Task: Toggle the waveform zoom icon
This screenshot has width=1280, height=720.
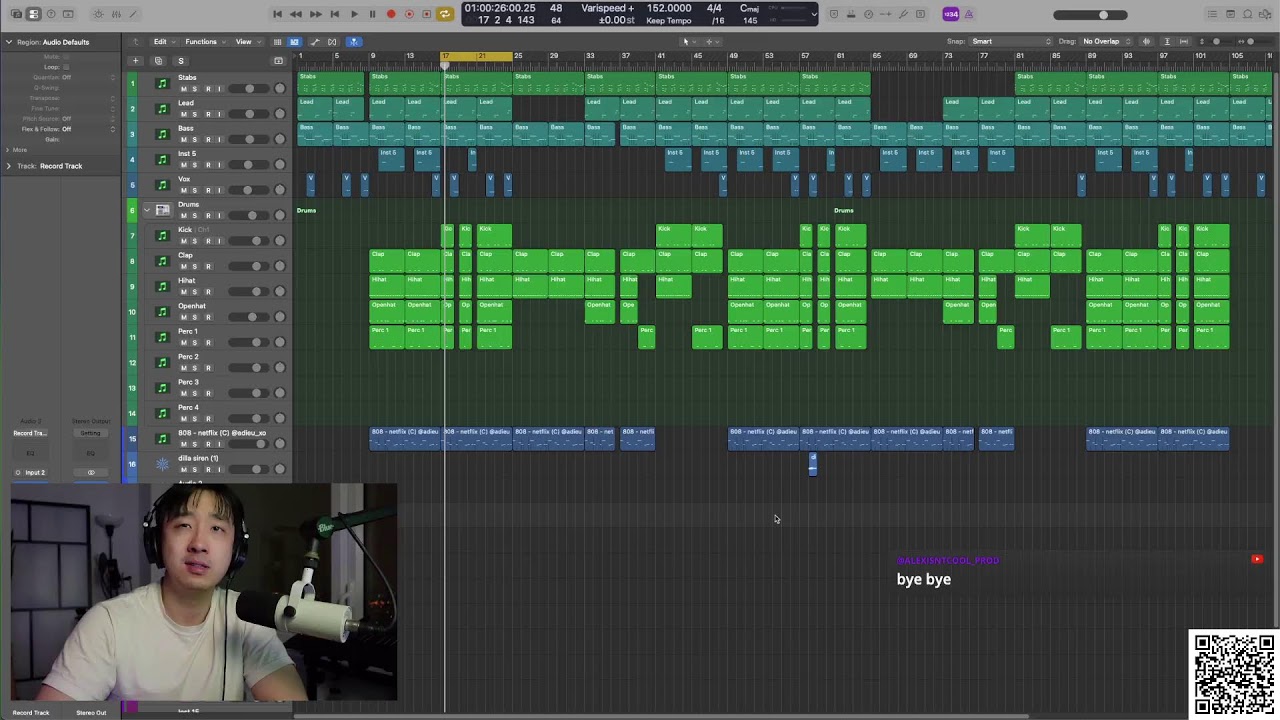Action: 1147,41
